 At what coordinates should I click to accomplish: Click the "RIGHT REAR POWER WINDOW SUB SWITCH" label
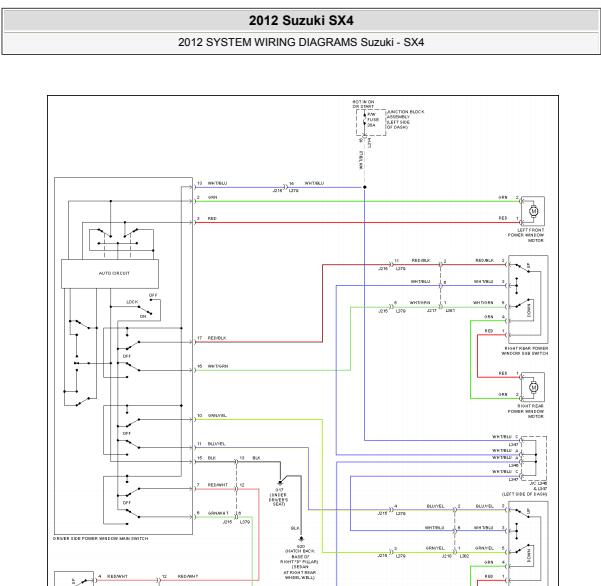[525, 351]
